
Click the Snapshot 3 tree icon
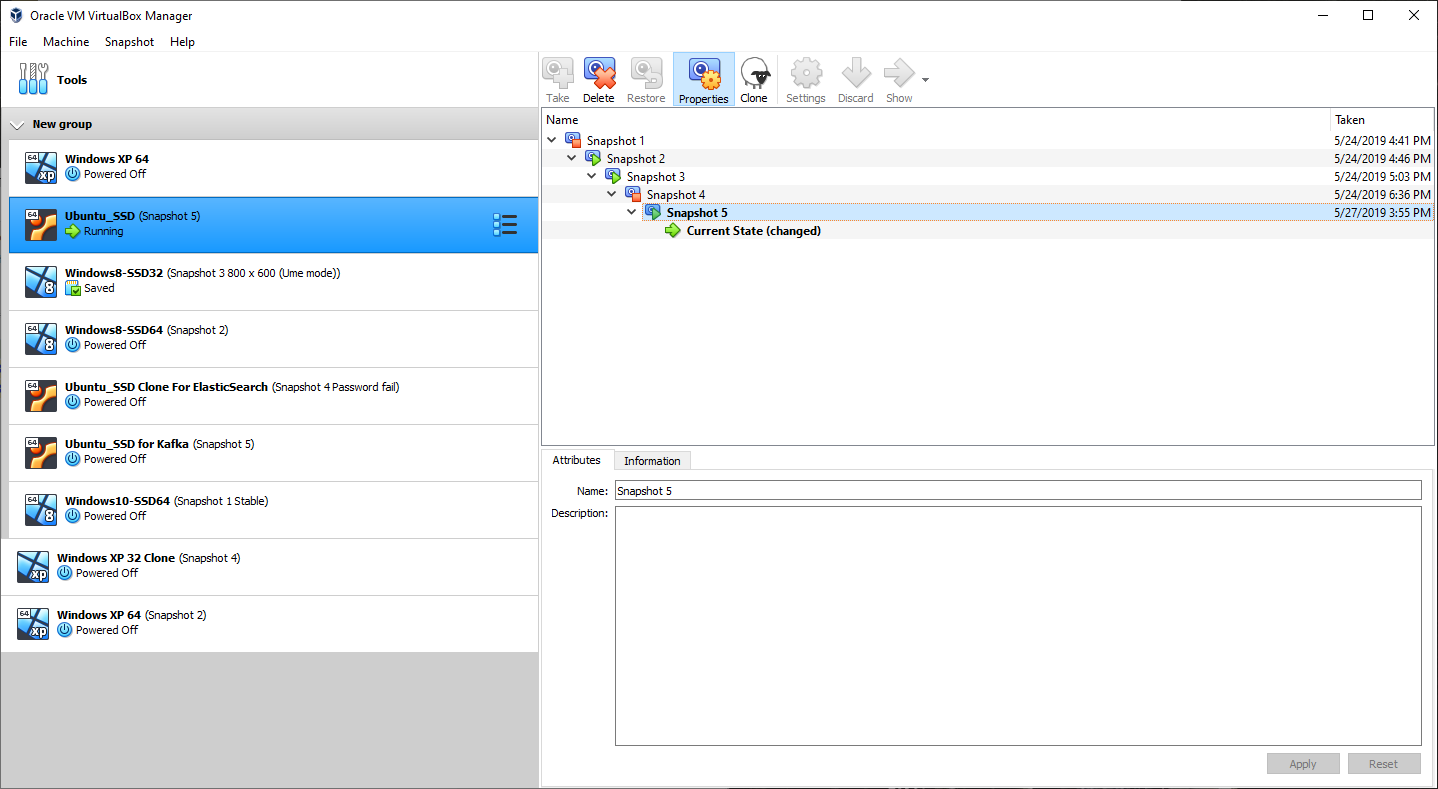[x=613, y=176]
